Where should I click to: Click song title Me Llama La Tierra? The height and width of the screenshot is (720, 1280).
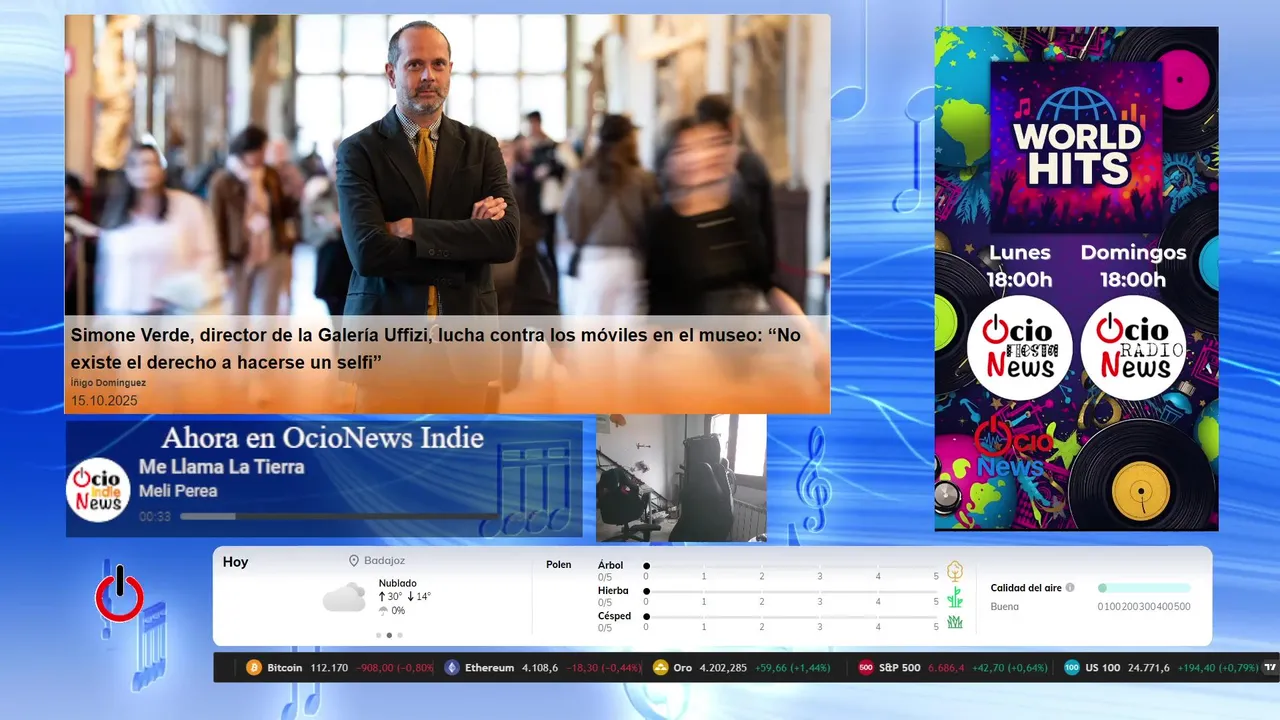(x=221, y=467)
